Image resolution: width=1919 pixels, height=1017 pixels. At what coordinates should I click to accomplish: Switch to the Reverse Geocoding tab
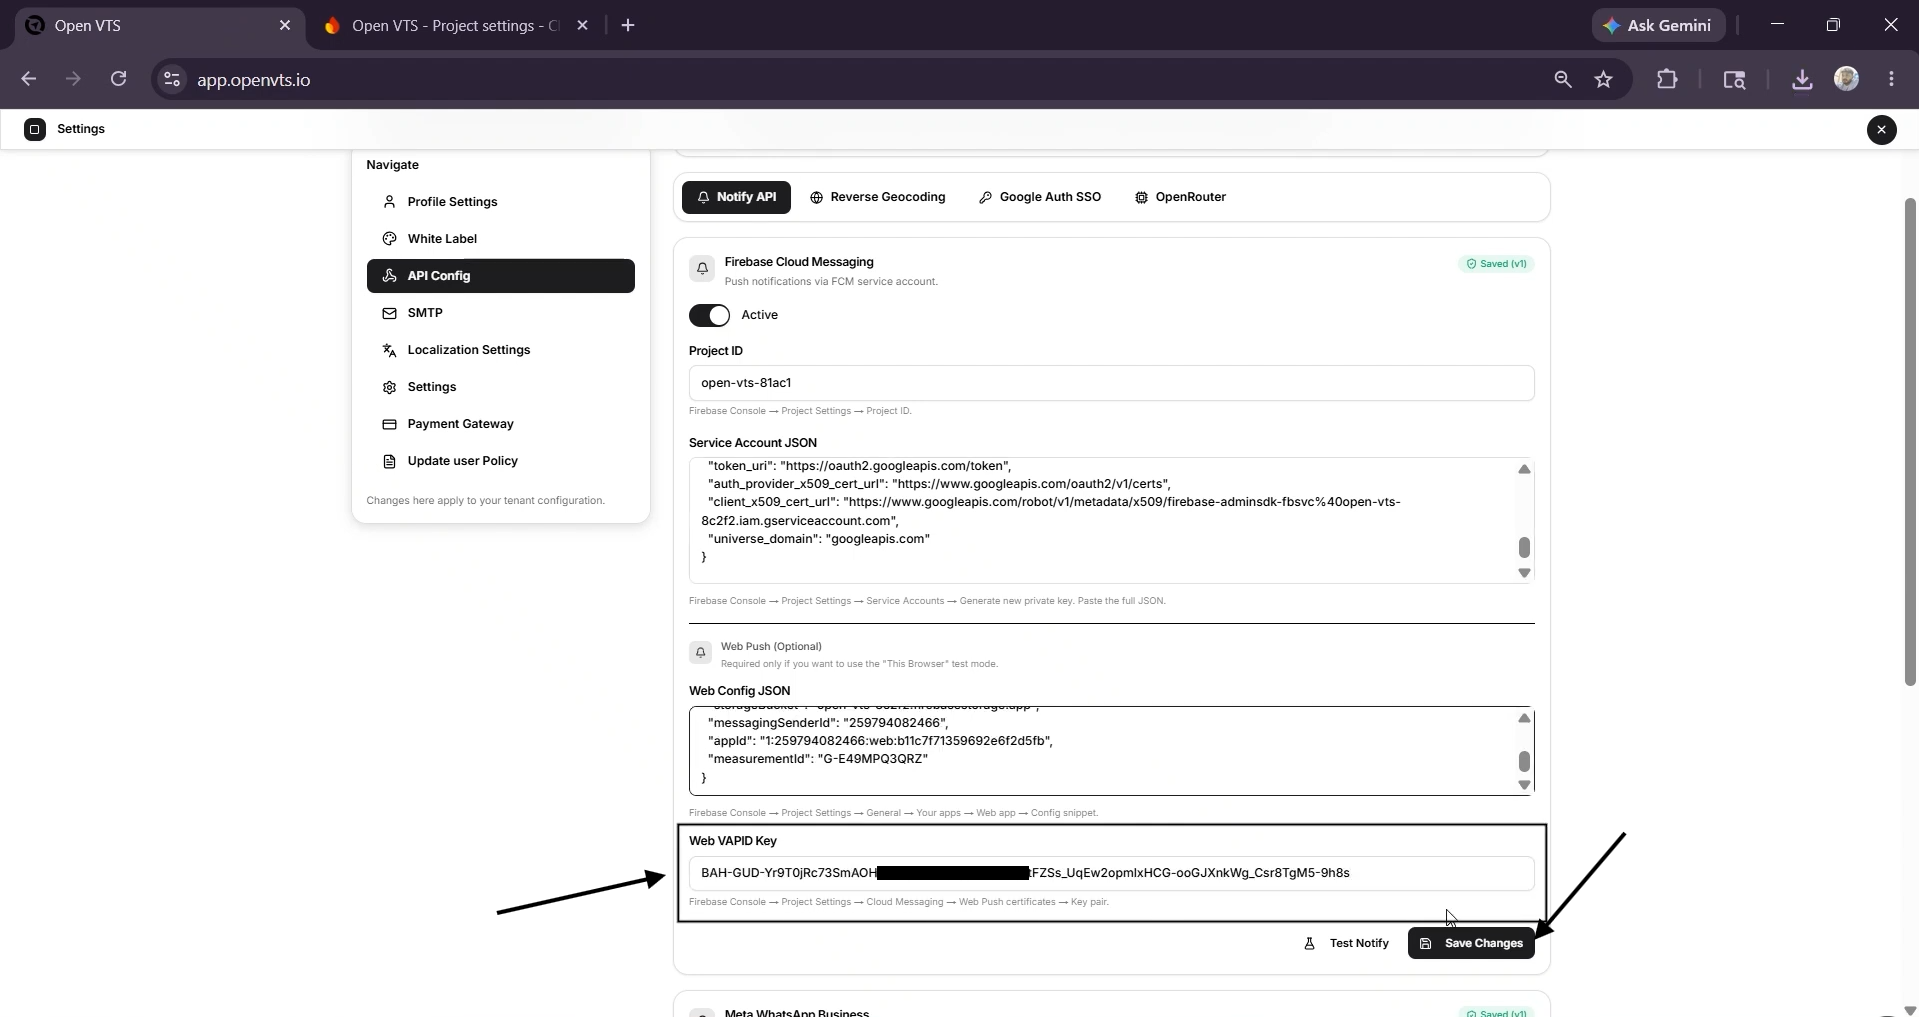tap(877, 197)
